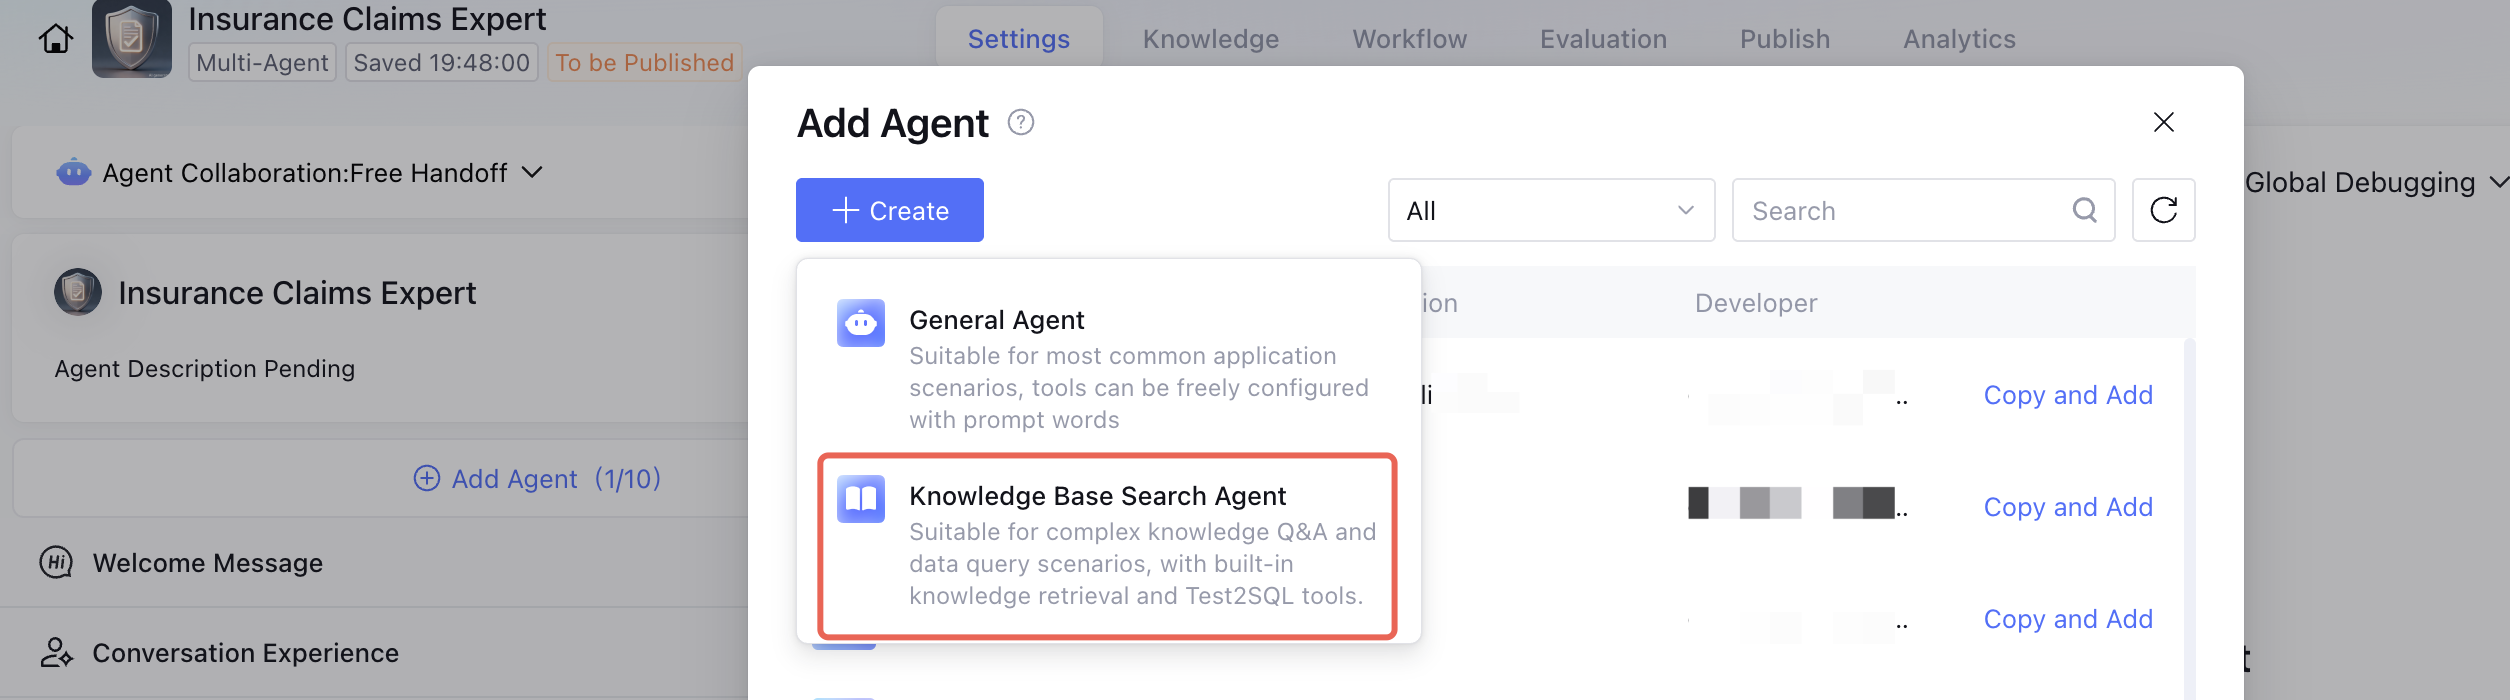The width and height of the screenshot is (2510, 700).
Task: Click the Insurance Claims Expert shield logo
Action: point(132,39)
